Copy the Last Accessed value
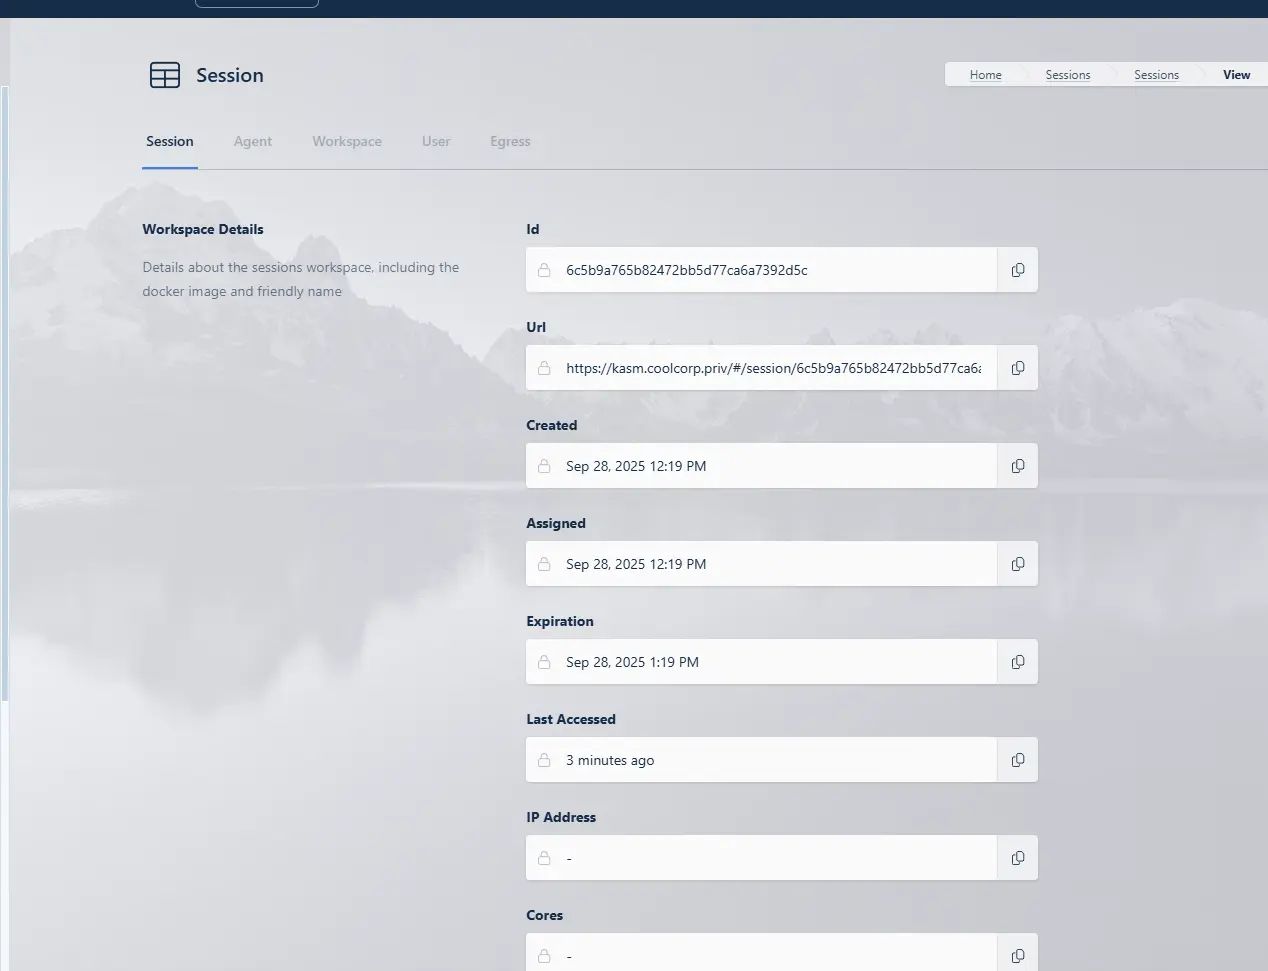The width and height of the screenshot is (1268, 971). click(x=1017, y=760)
